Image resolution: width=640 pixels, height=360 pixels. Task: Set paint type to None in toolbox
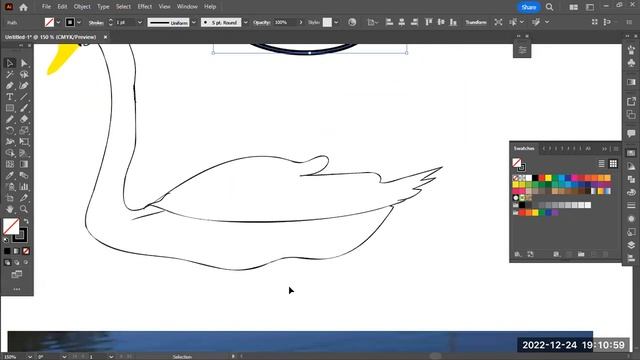[x=26, y=251]
